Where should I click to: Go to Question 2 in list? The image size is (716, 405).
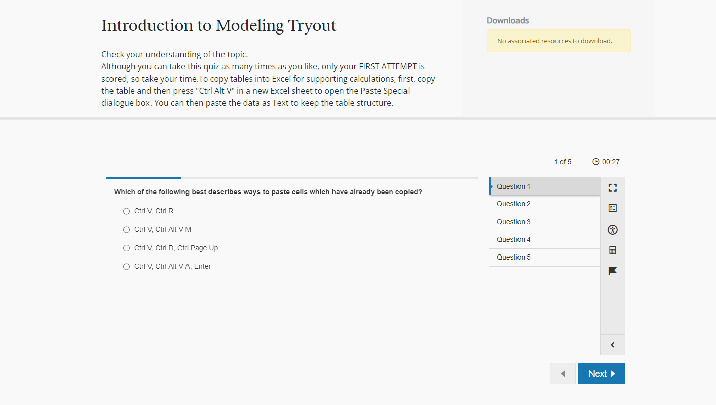543,204
